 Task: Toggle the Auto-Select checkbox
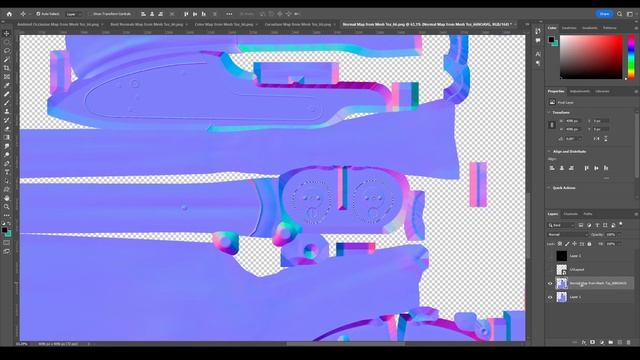tap(38, 14)
